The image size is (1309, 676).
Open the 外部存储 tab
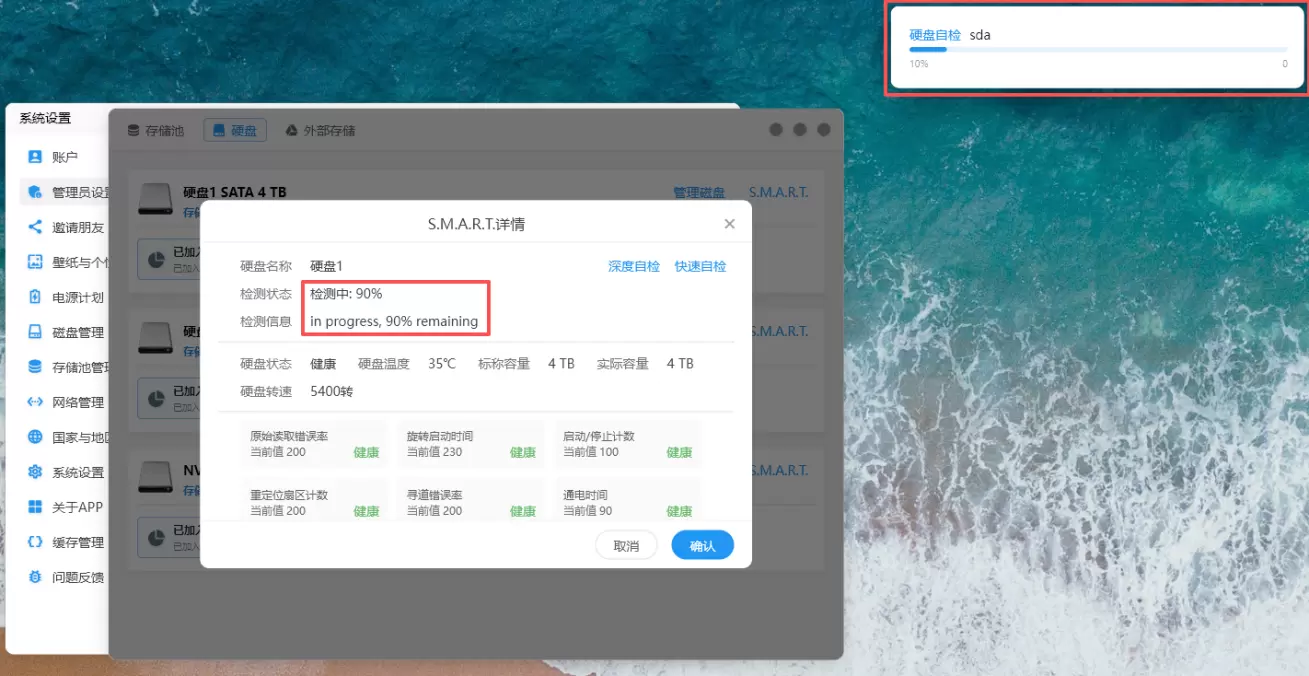(320, 131)
